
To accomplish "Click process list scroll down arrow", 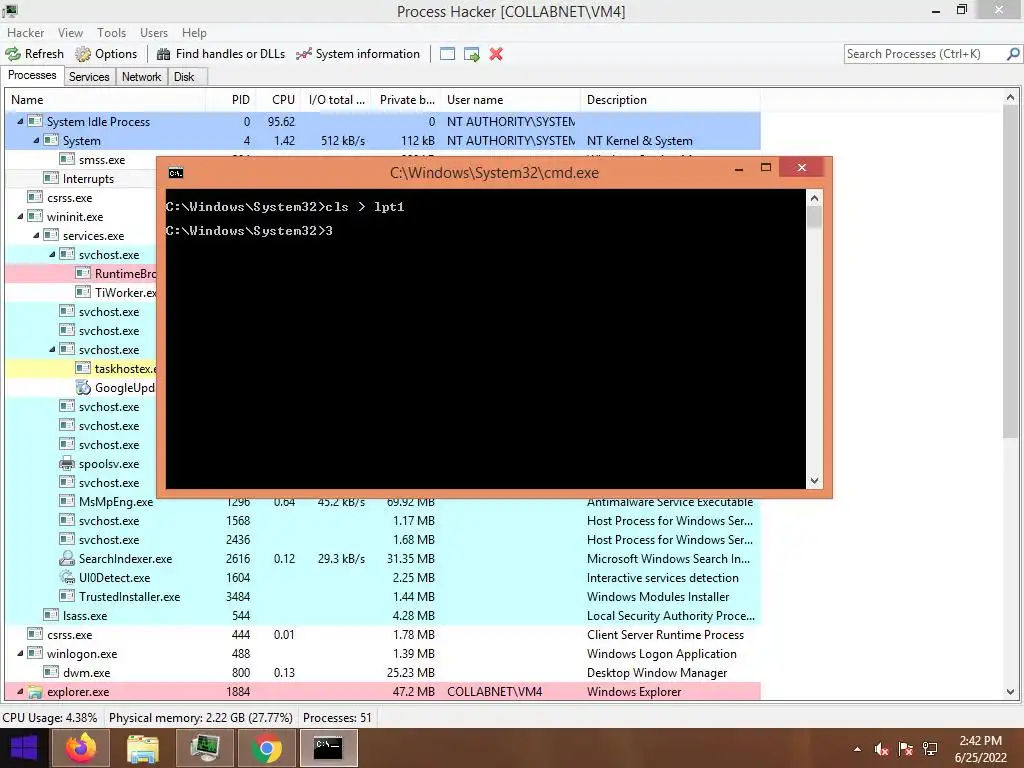I will [1010, 692].
